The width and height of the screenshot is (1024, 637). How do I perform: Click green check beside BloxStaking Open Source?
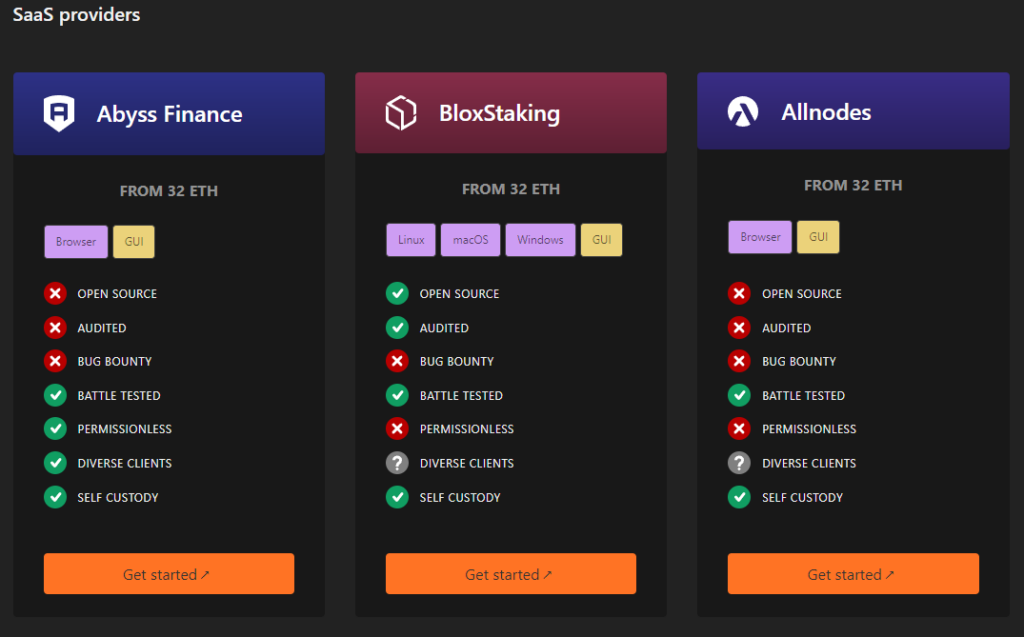pos(397,293)
